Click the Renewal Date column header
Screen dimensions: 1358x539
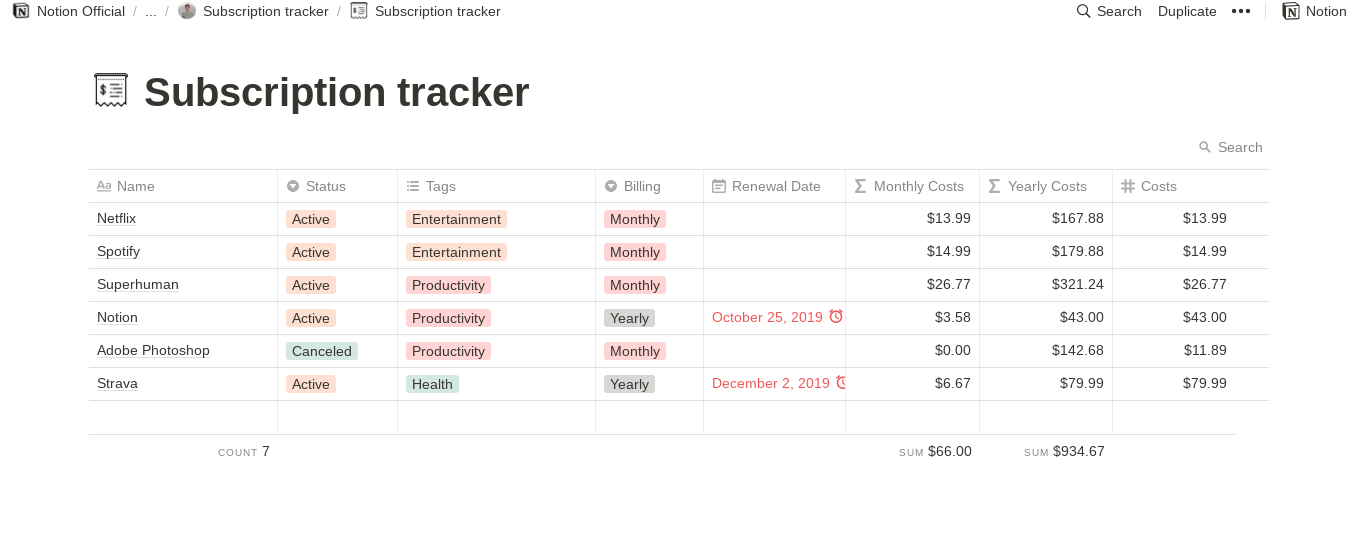(774, 186)
